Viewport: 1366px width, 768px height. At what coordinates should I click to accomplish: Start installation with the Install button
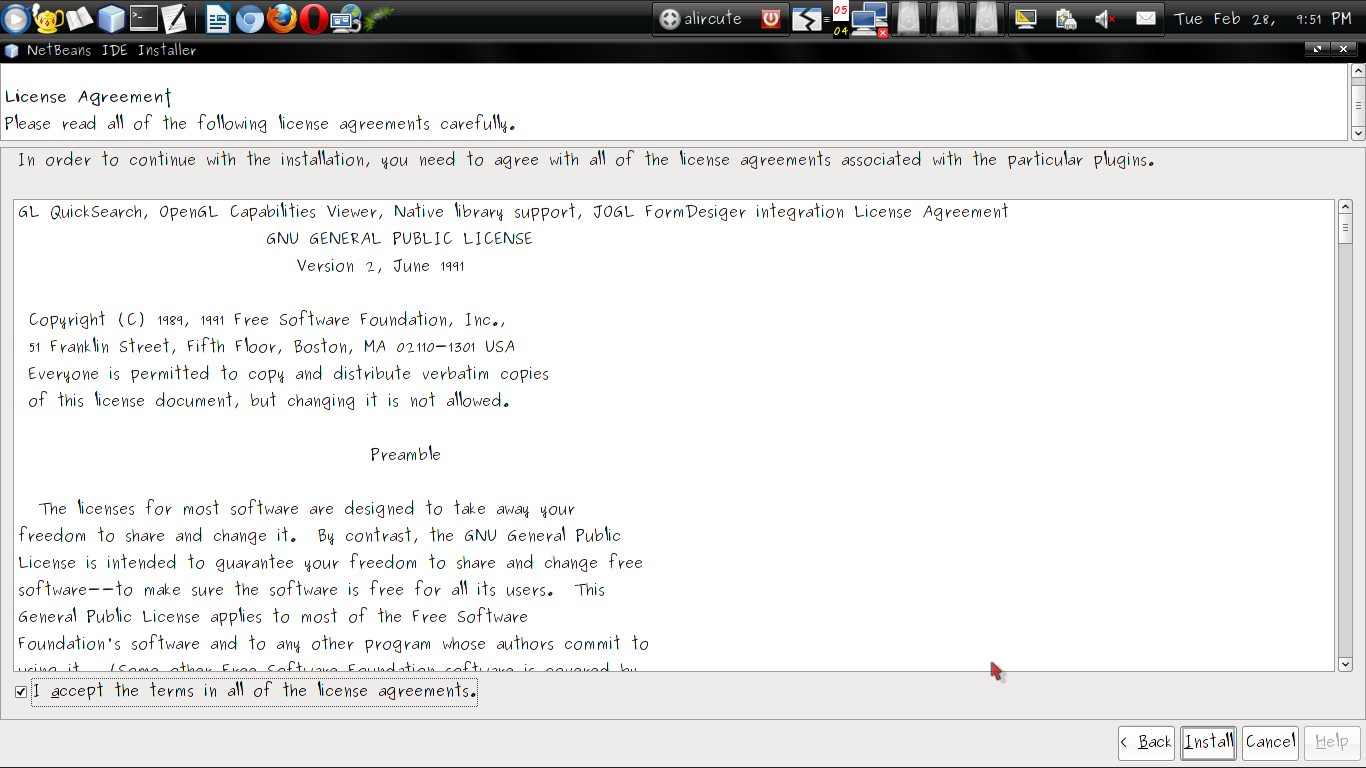1208,742
